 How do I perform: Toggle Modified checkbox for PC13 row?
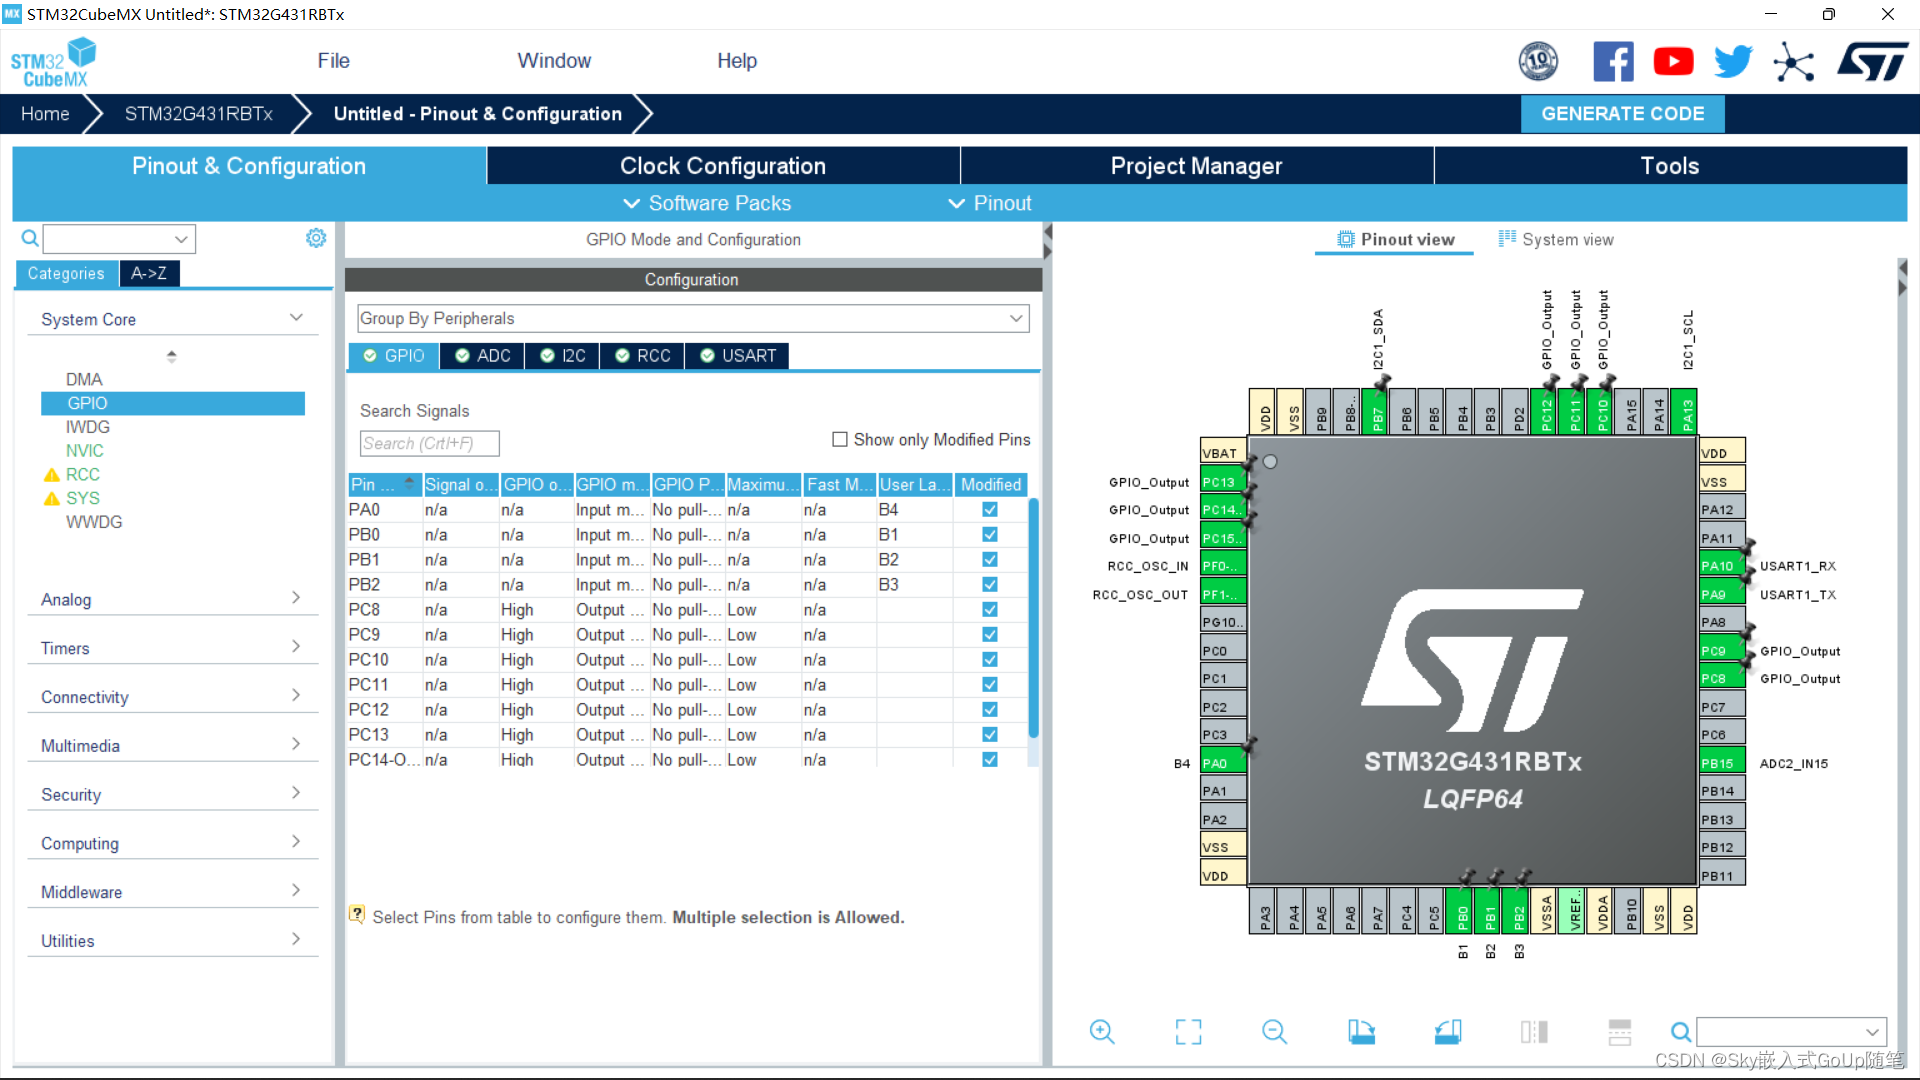(990, 734)
